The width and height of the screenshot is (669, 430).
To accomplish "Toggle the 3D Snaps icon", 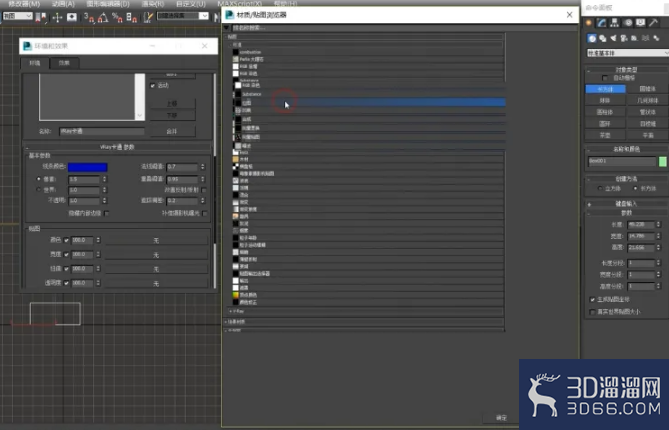I will [89, 17].
